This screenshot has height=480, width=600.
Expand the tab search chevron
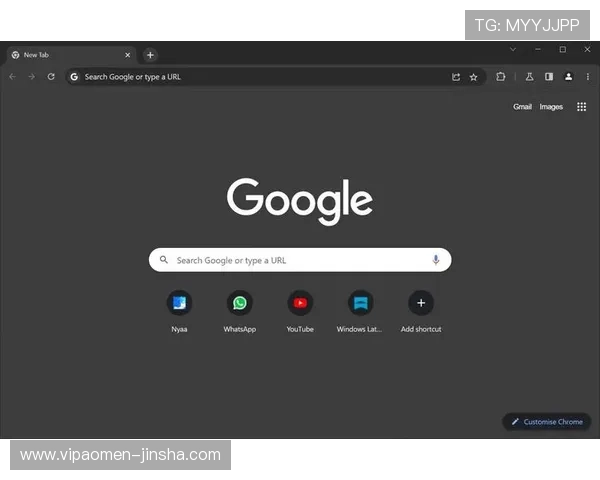point(513,49)
